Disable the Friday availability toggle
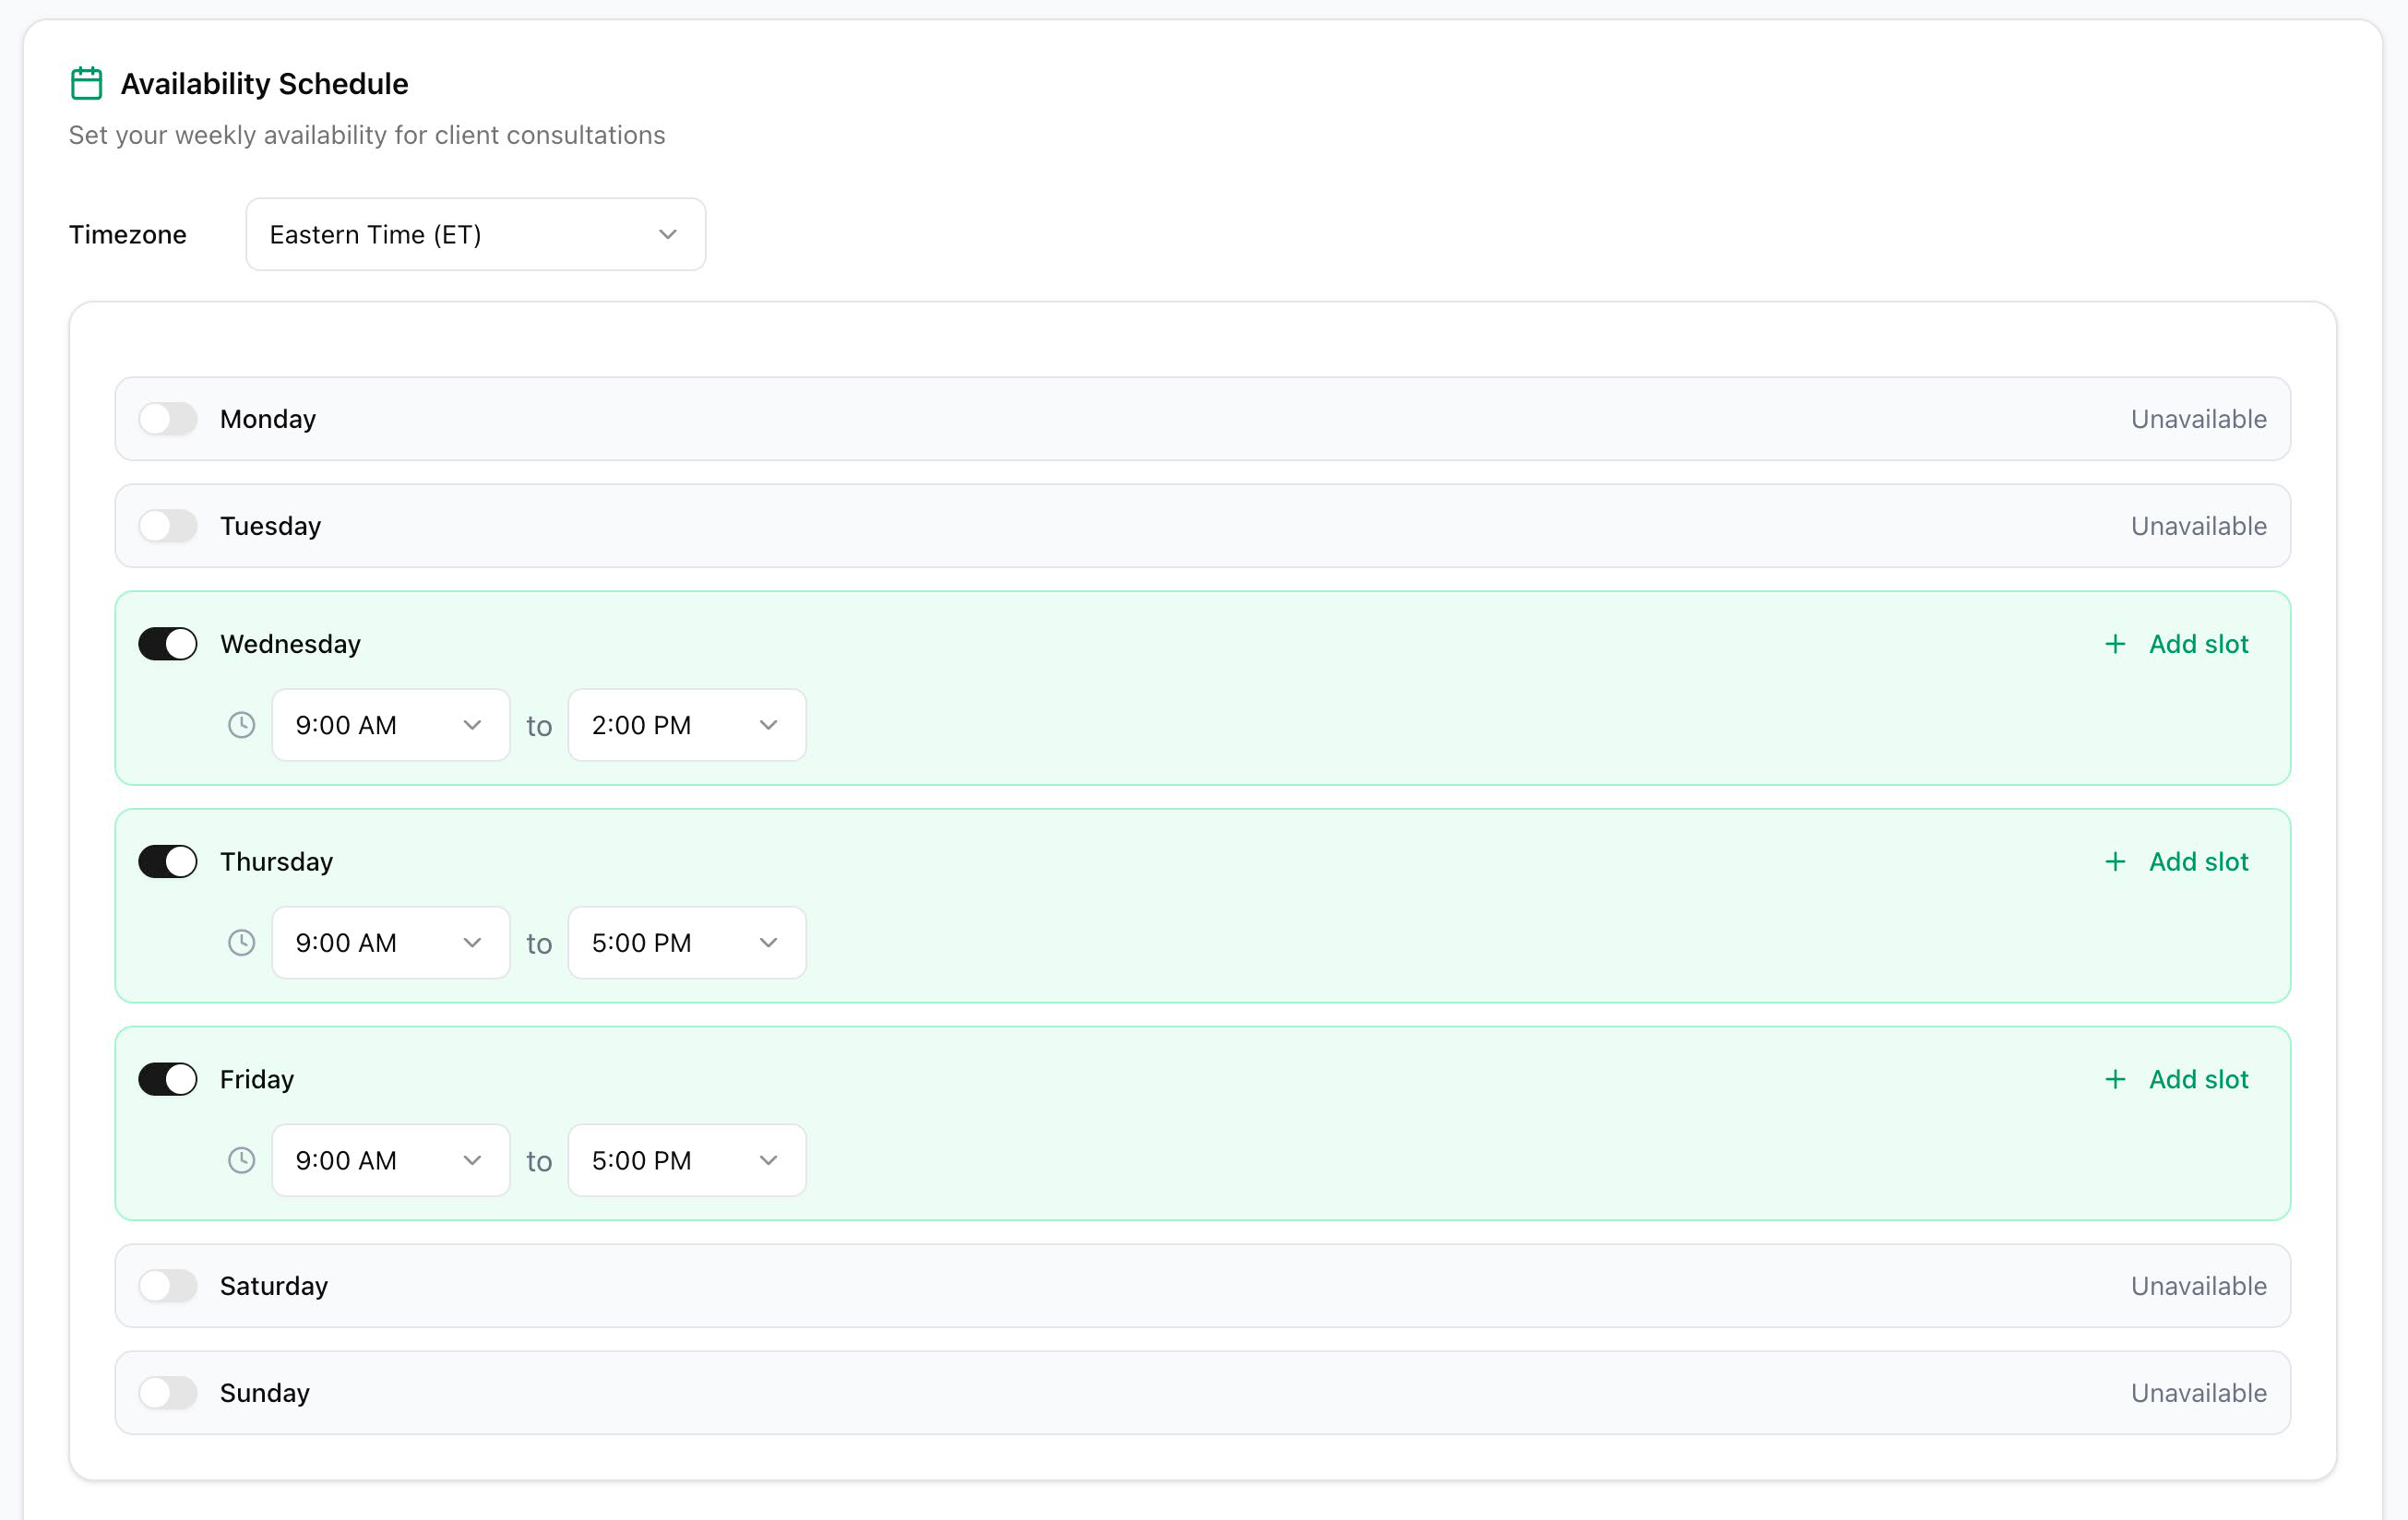The image size is (2408, 1520). [x=168, y=1080]
